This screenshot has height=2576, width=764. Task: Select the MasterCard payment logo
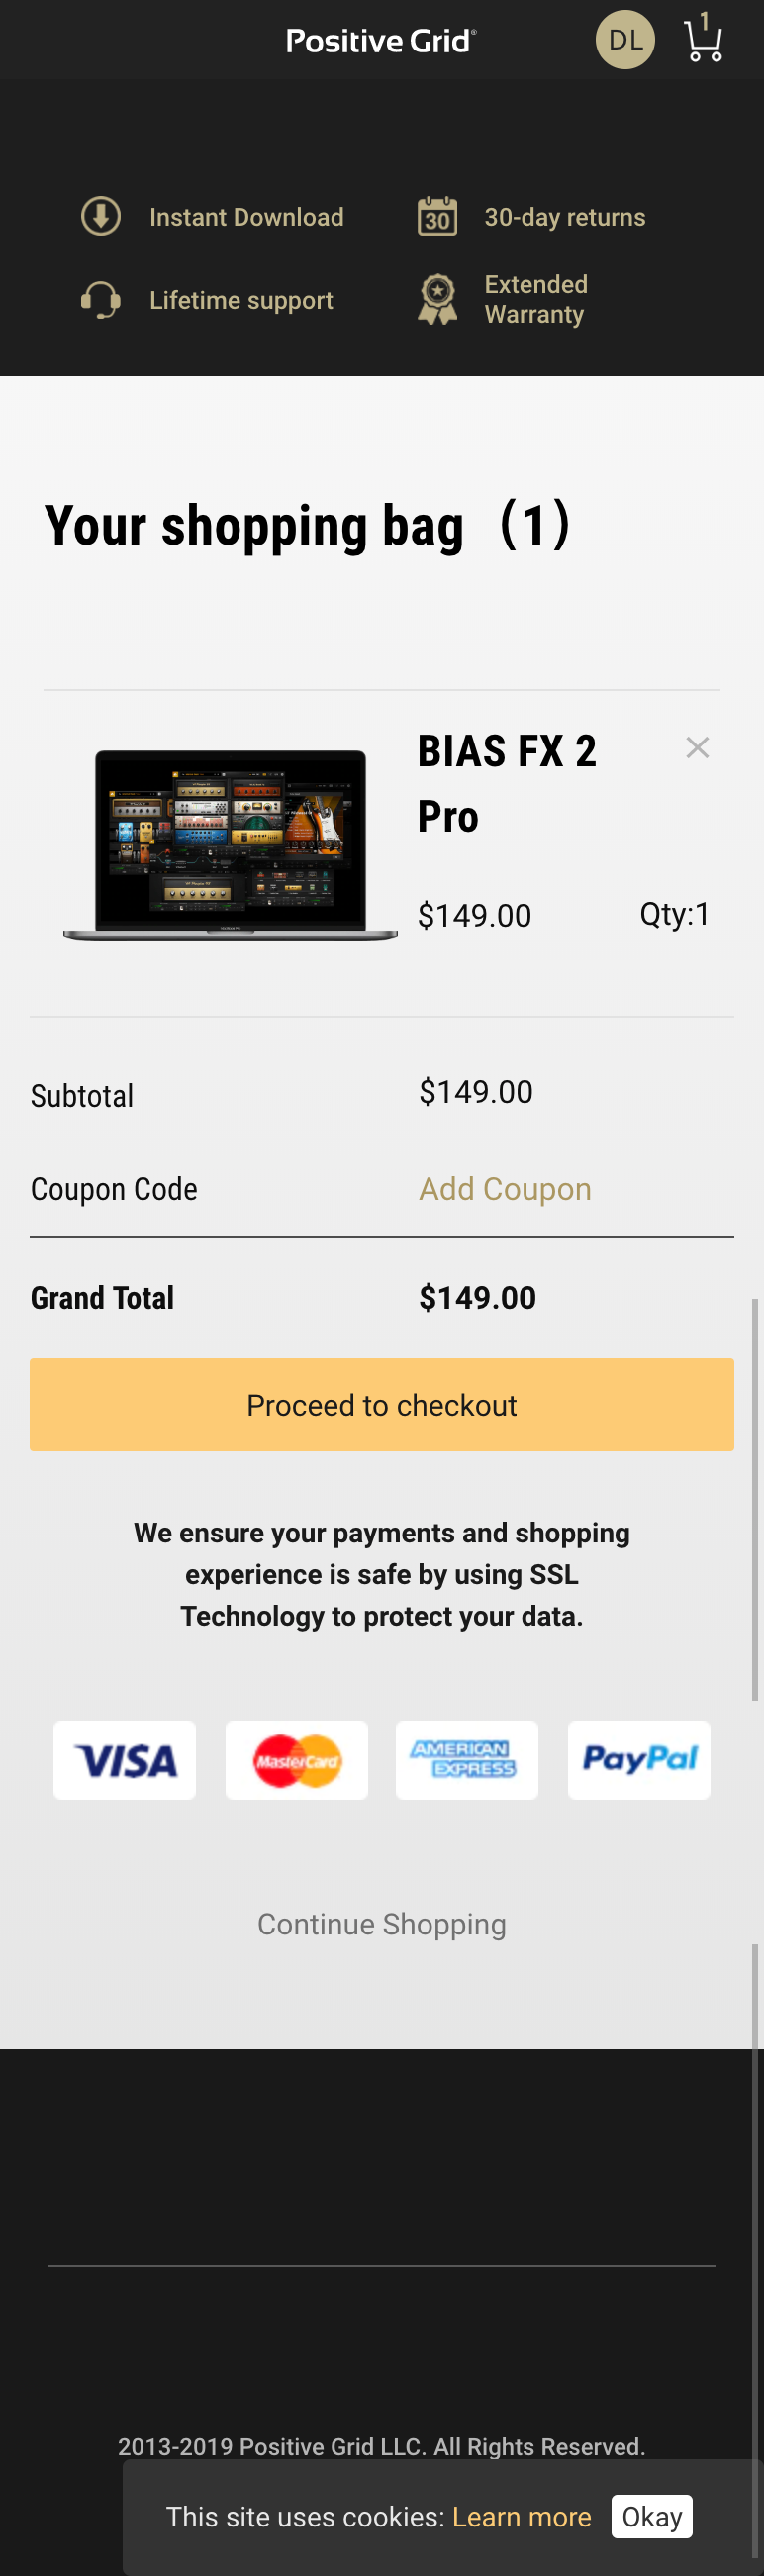click(x=297, y=1760)
